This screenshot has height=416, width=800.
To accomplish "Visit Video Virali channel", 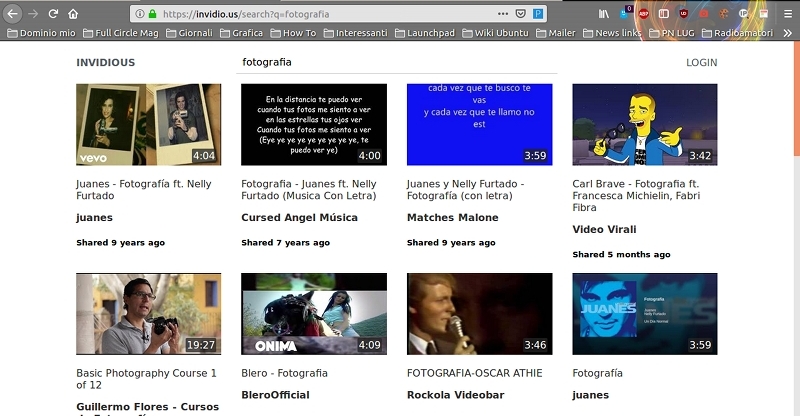I will click(x=604, y=229).
